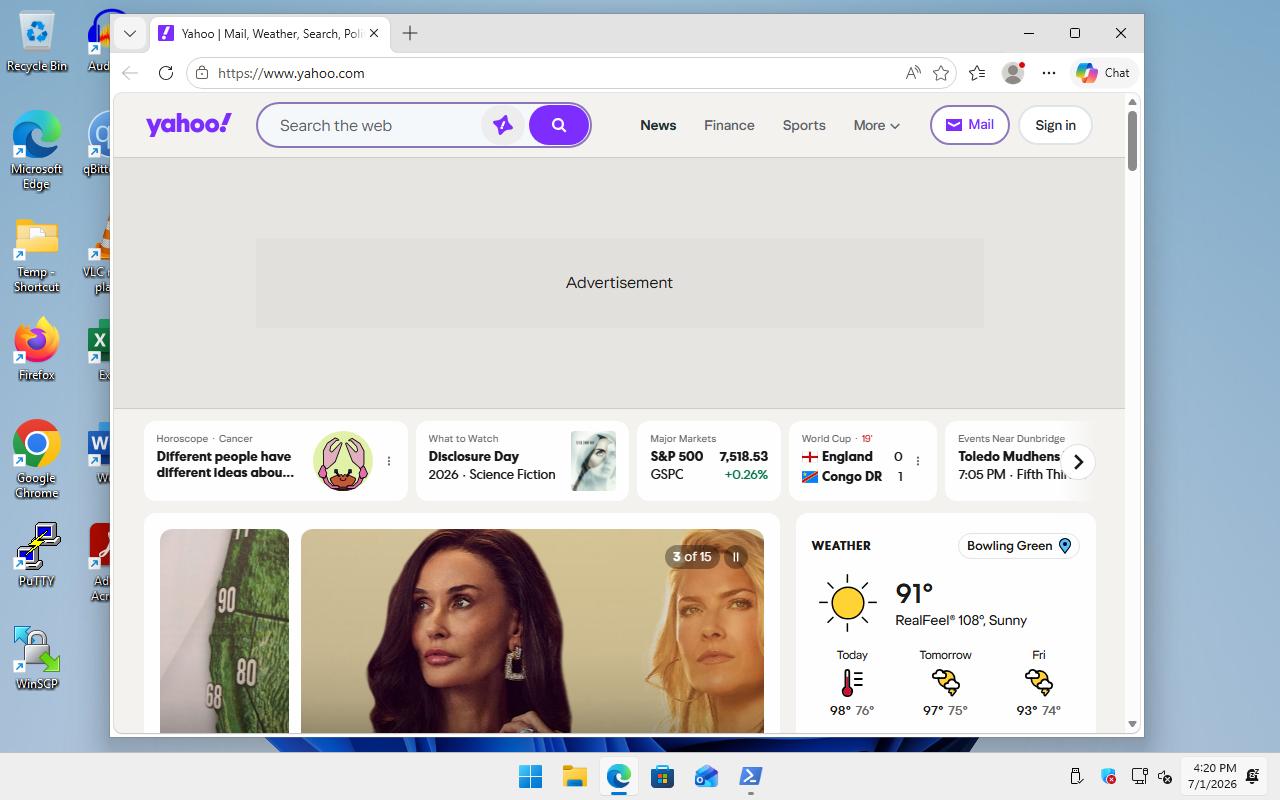Click the Edge icon on the taskbar

coord(618,776)
